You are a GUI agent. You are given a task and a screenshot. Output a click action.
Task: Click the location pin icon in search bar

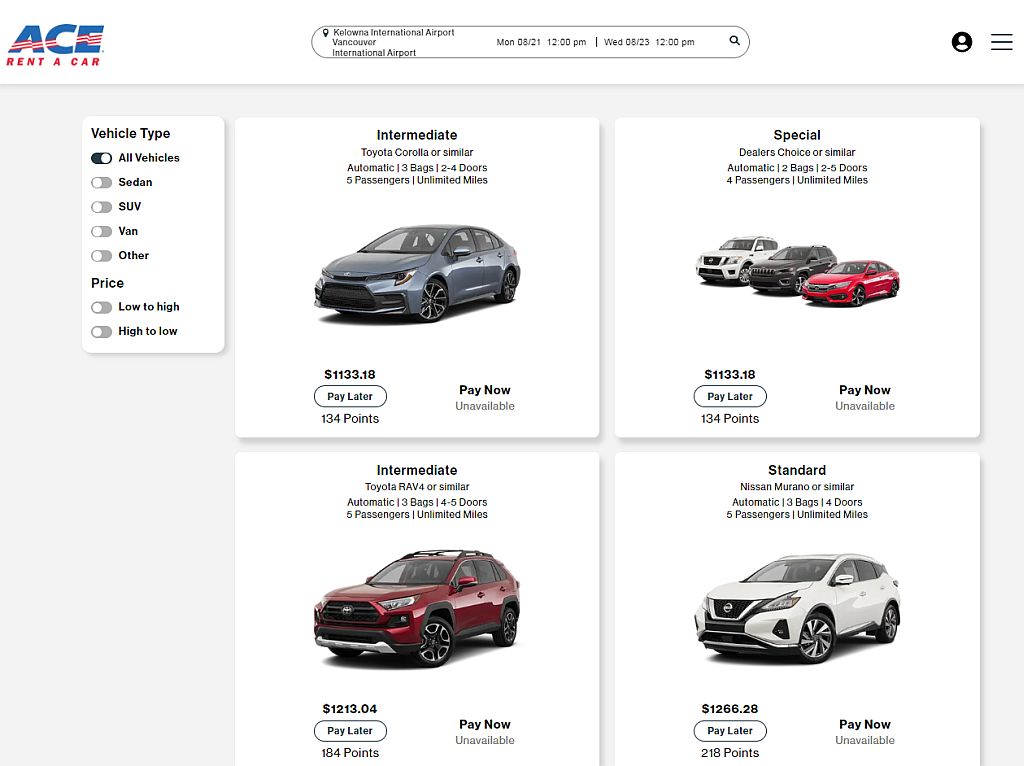325,33
